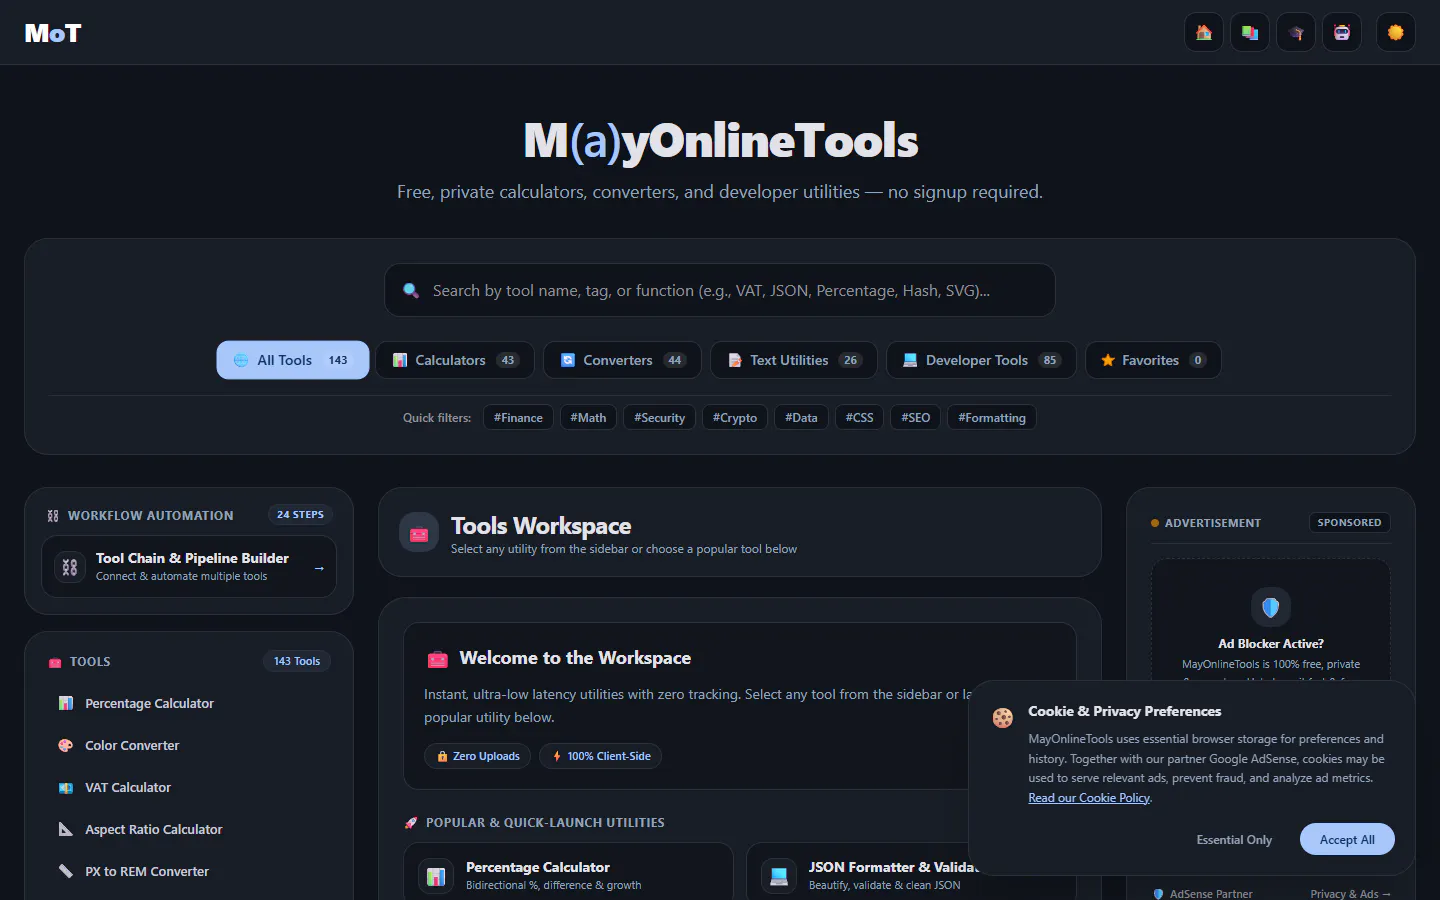Filter tools by #Crypto
Viewport: 1440px width, 900px height.
tap(735, 418)
